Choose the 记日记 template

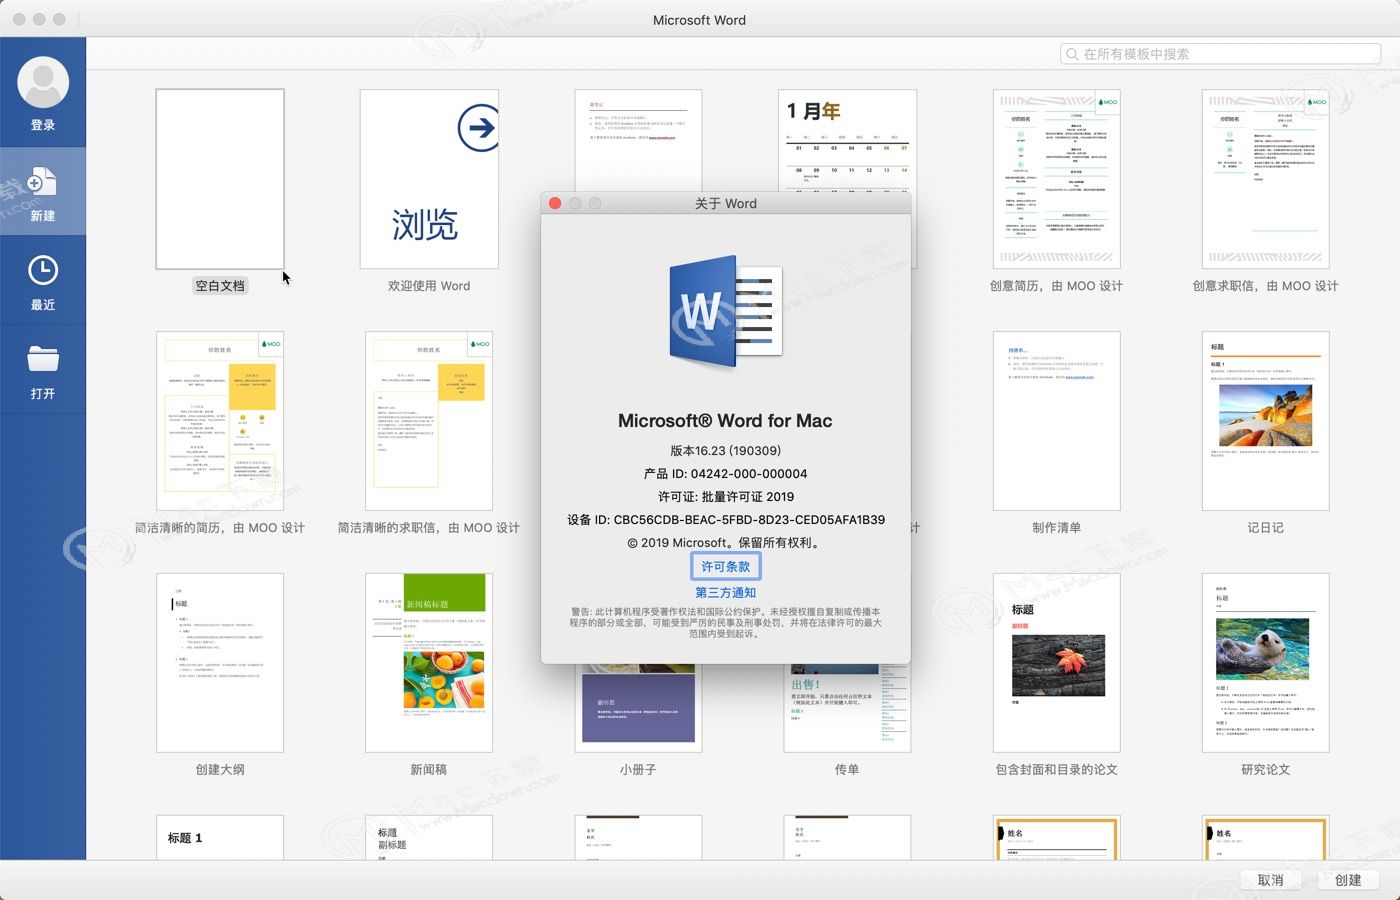(x=1265, y=421)
